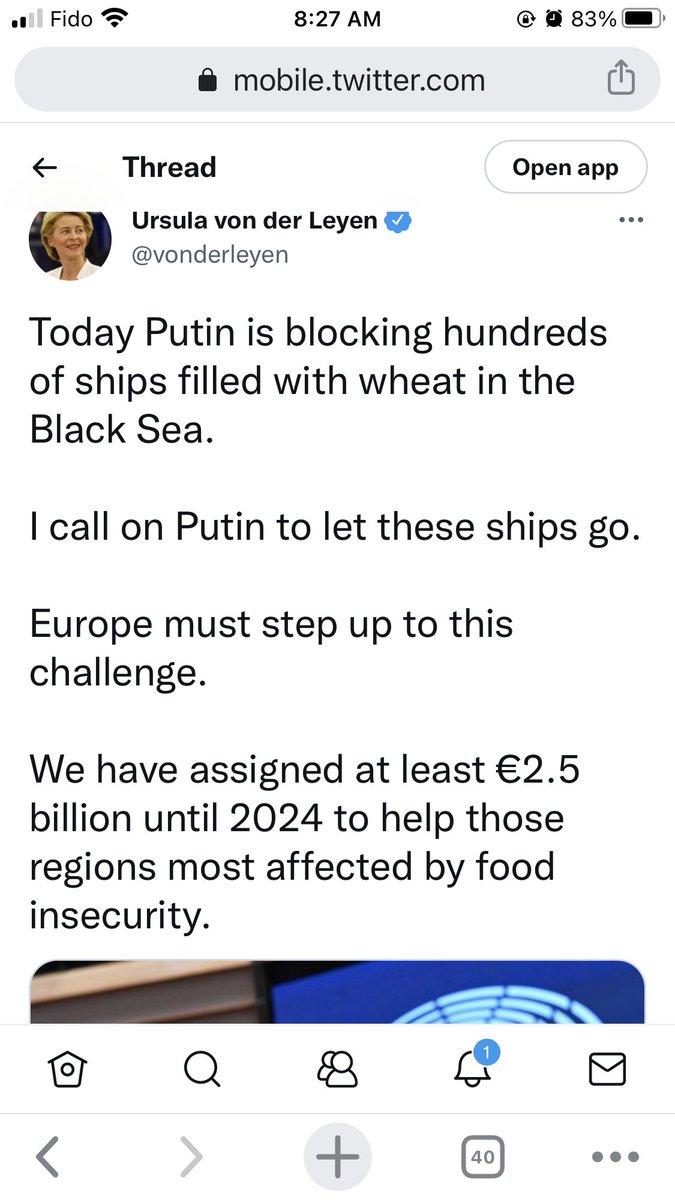The image size is (675, 1200).
Task: Open a new browser tab with plus
Action: [337, 1157]
